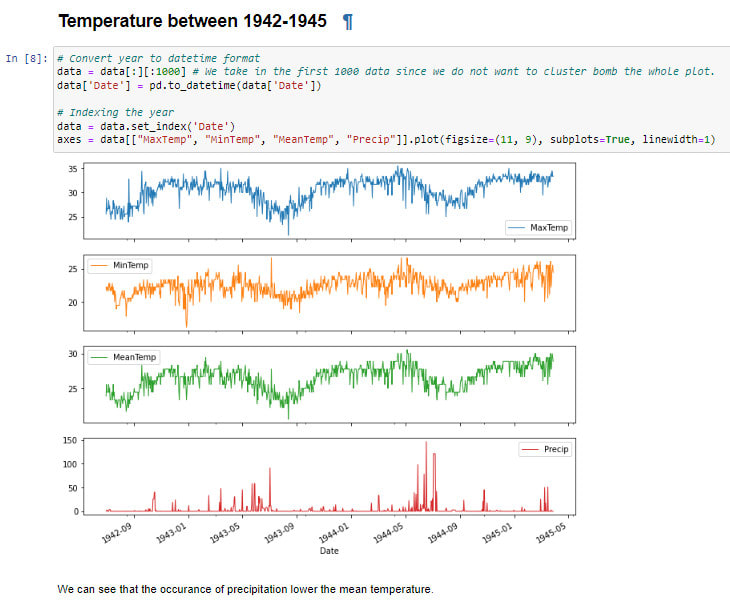Viewport: 730px width, 610px height.
Task: Click the pilcrow anchor link beside heading
Action: tap(347, 22)
